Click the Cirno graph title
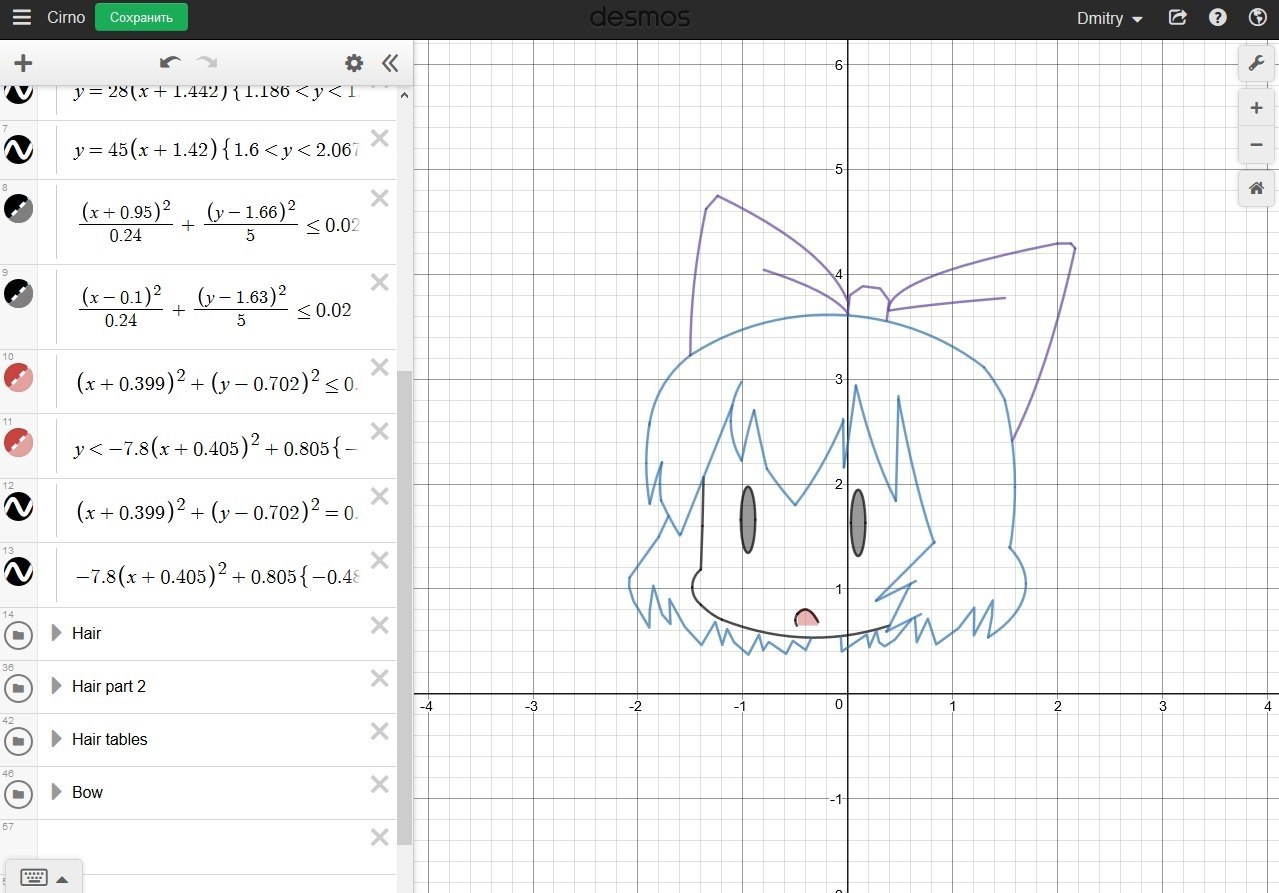 point(66,18)
